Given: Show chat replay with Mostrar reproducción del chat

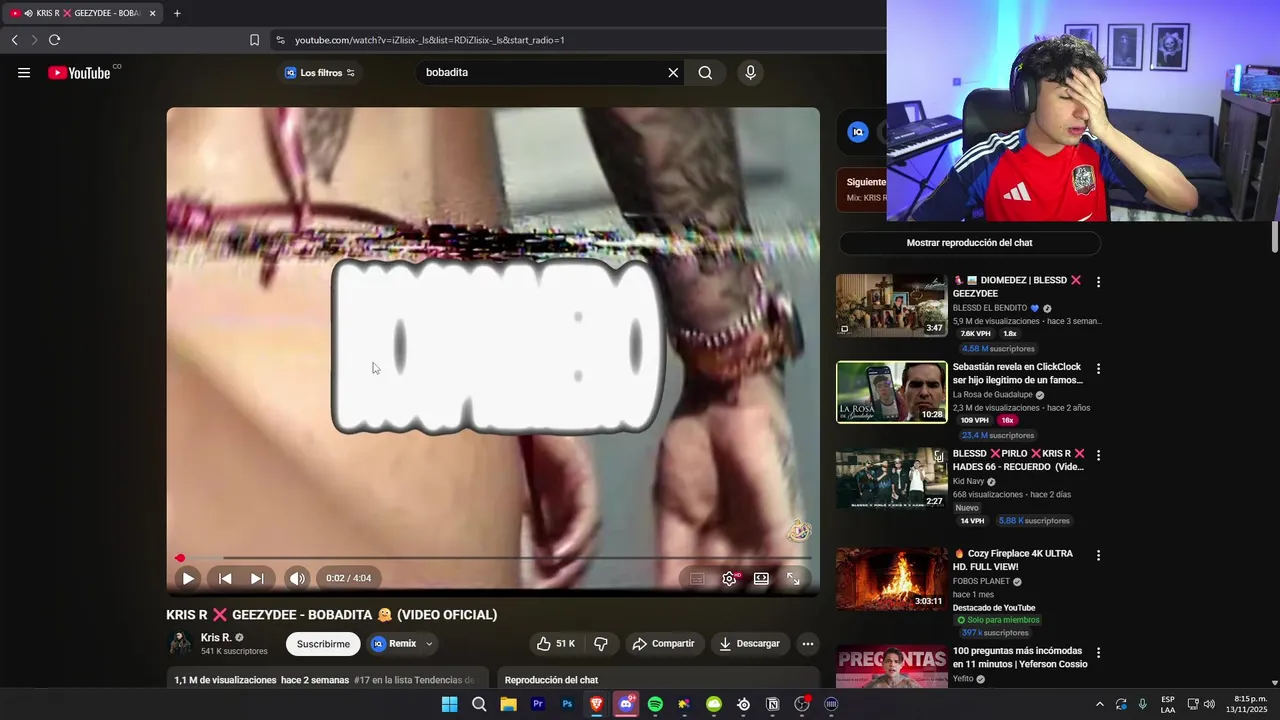Looking at the screenshot, I should (969, 243).
